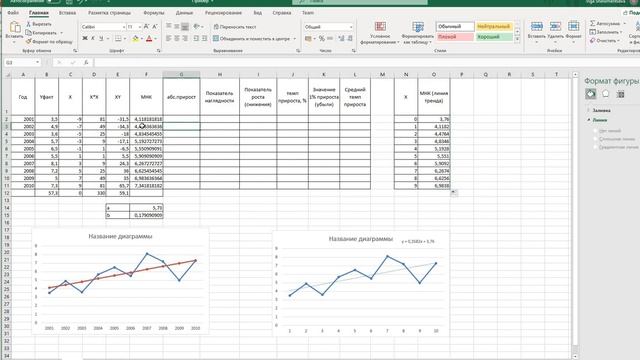Open the Копировать dropdown arrow
Screen dimensions: 640x360
pos(62,33)
